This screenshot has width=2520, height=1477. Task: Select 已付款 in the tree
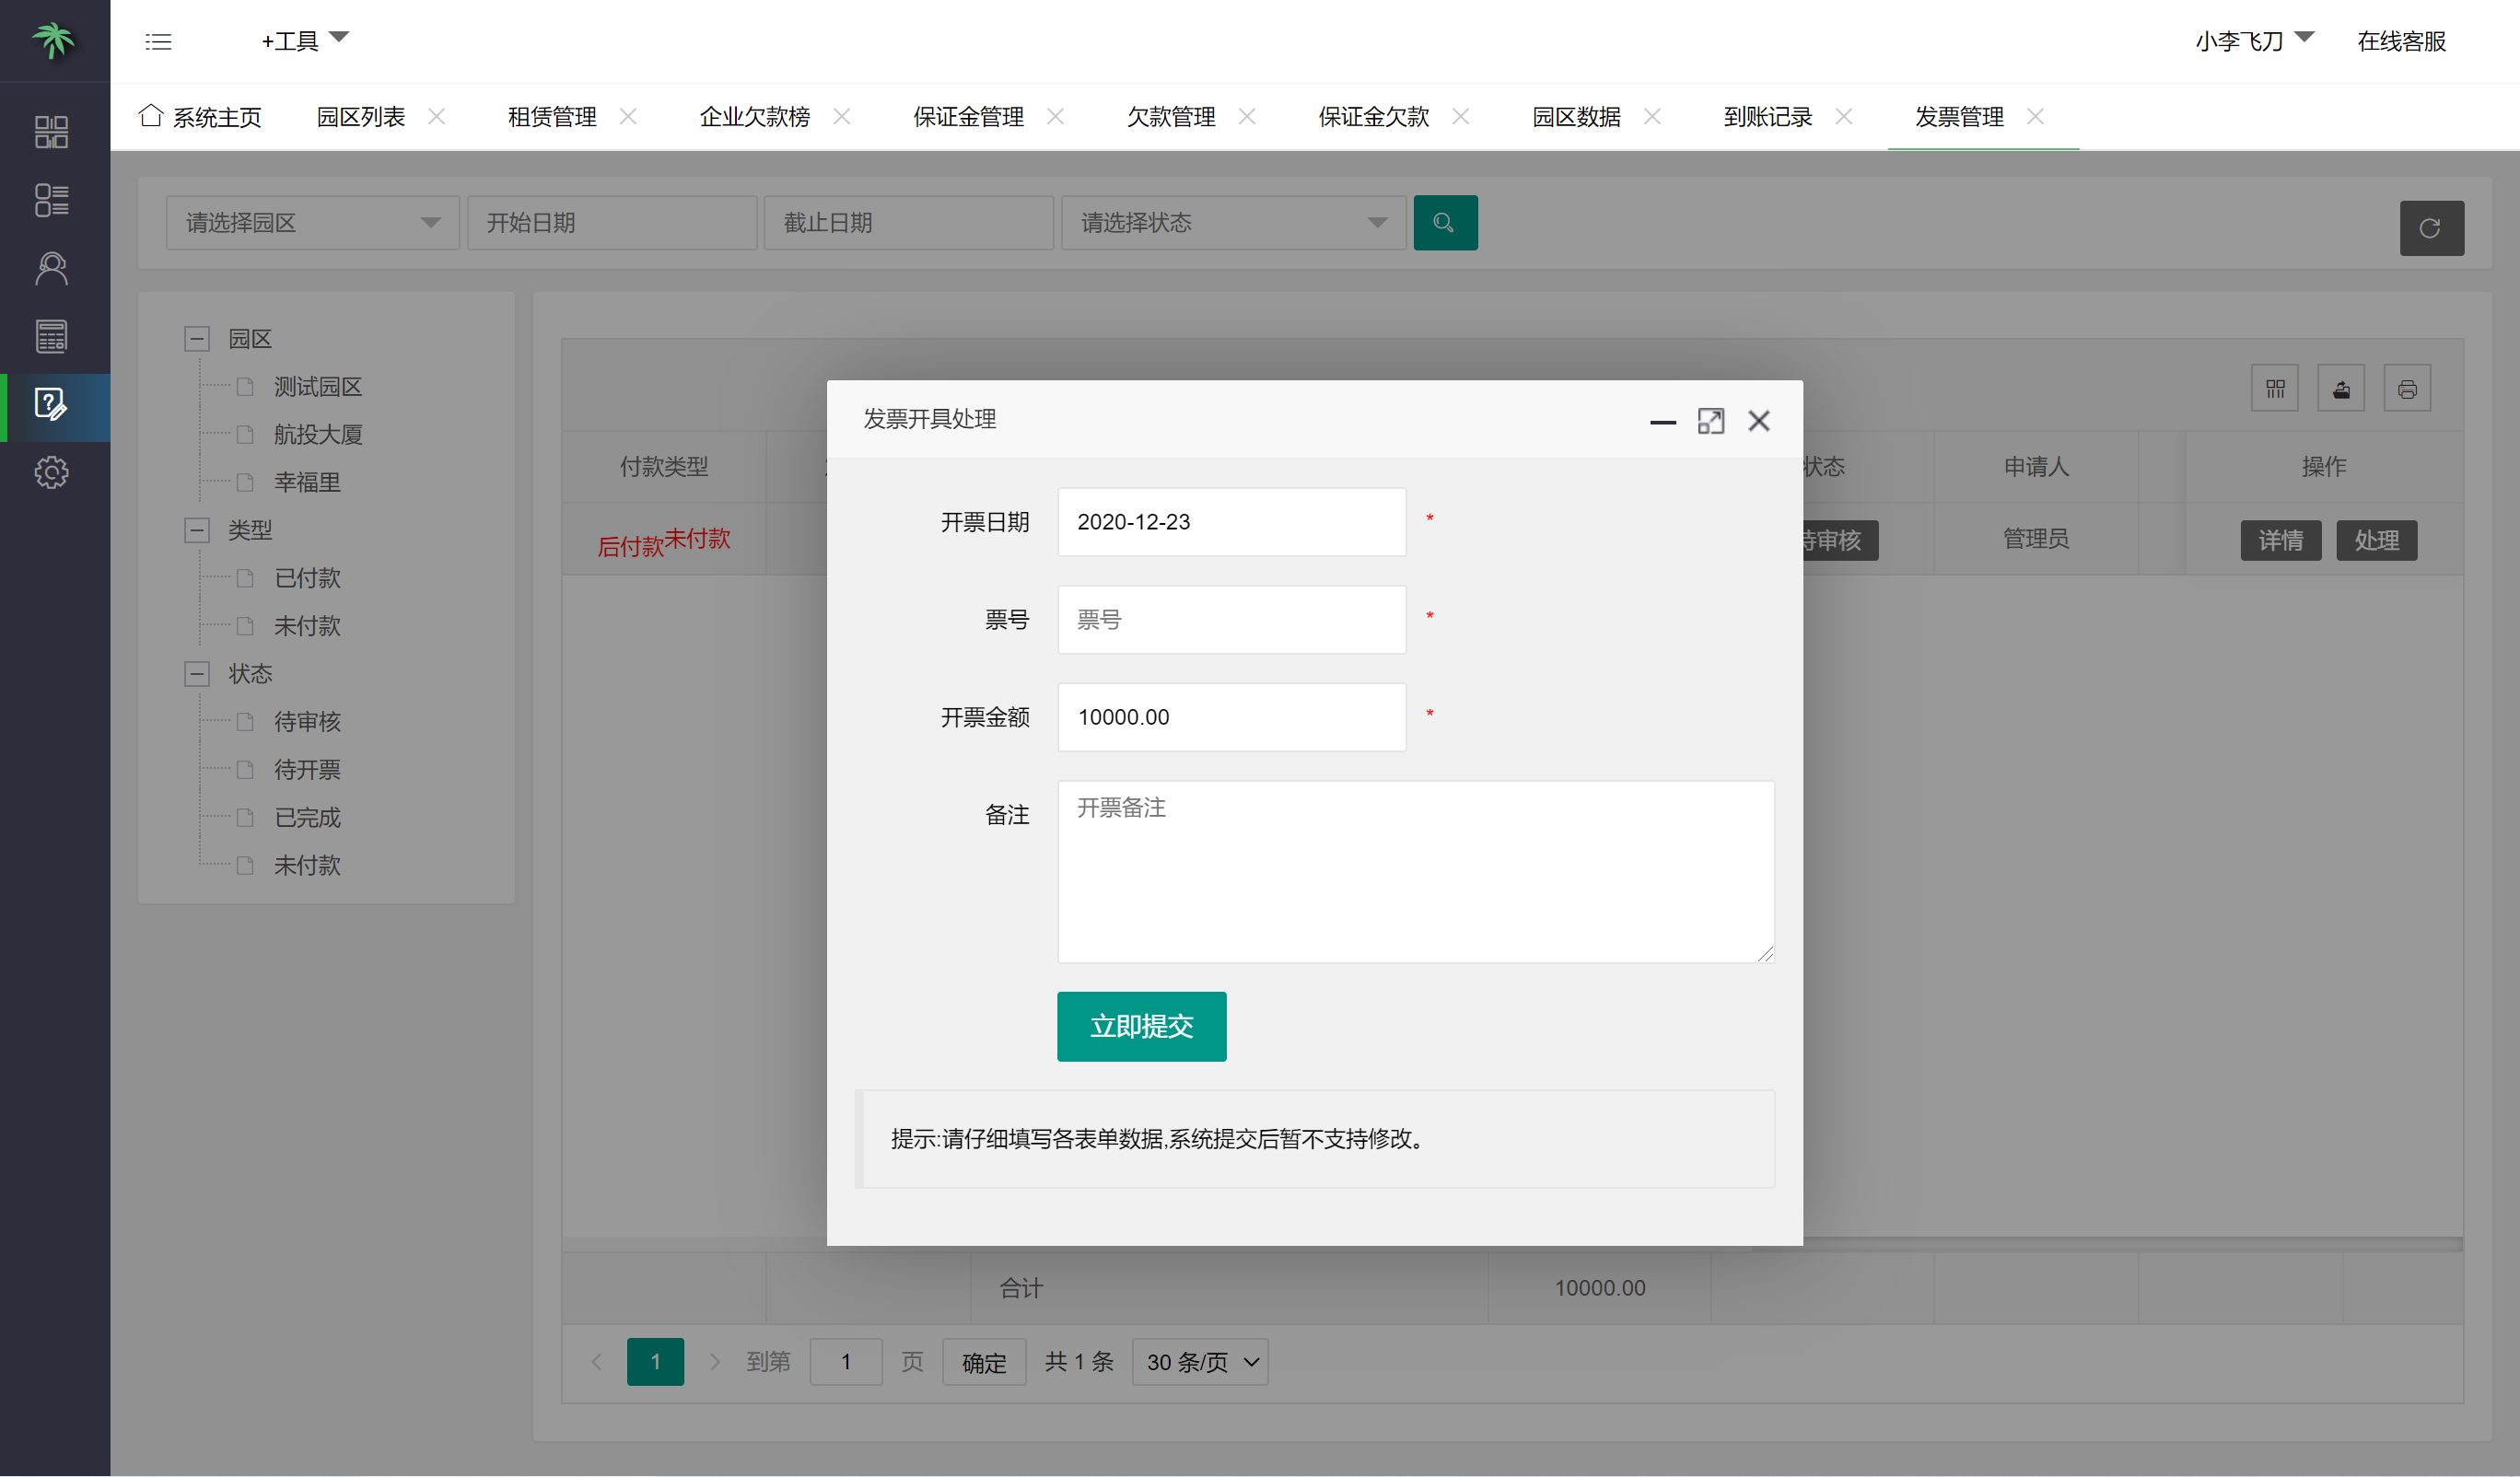click(x=307, y=577)
